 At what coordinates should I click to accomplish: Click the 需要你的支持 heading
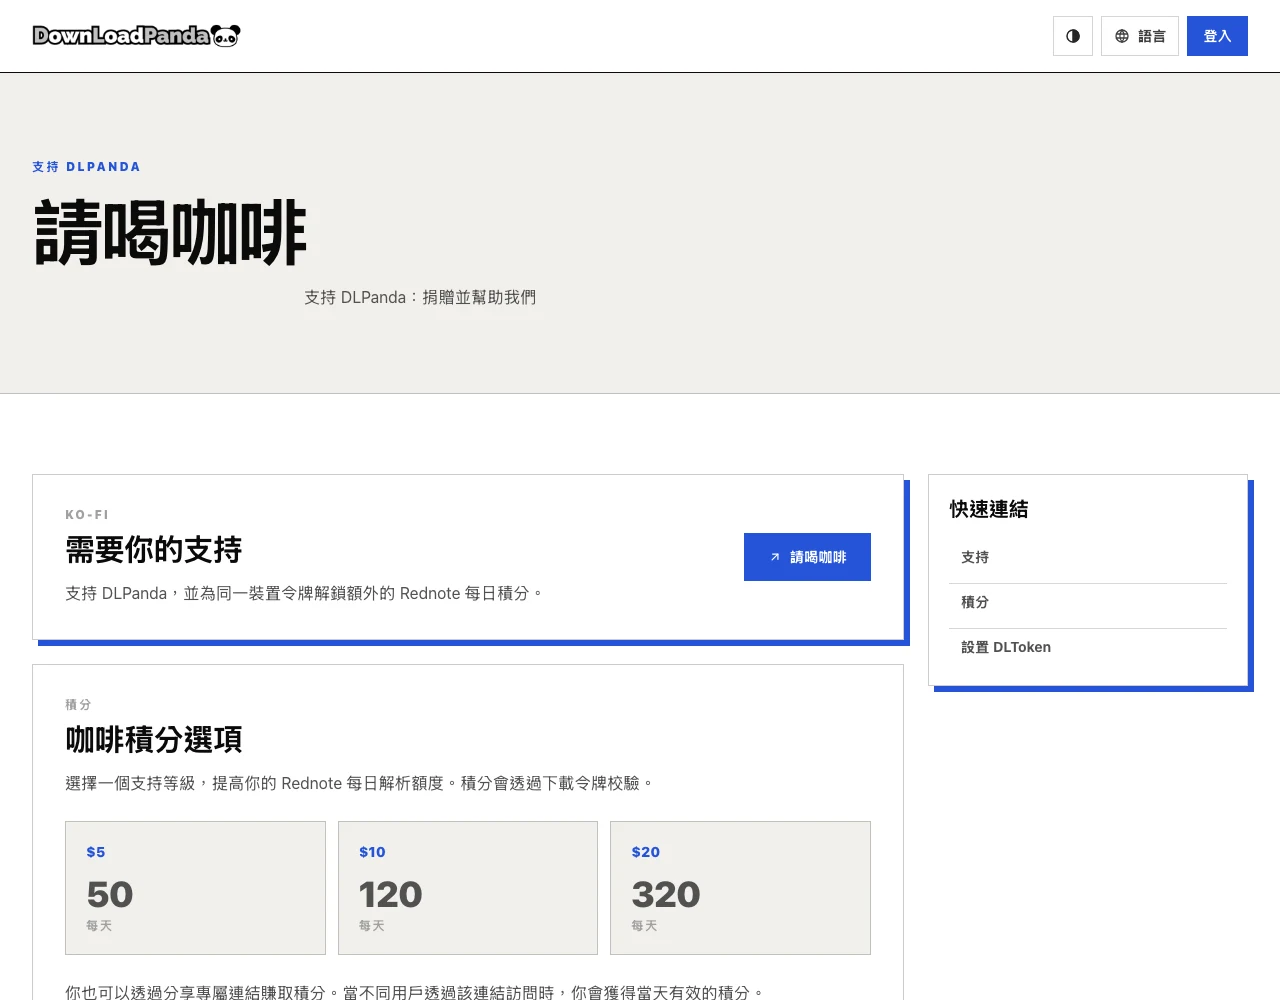tap(154, 550)
